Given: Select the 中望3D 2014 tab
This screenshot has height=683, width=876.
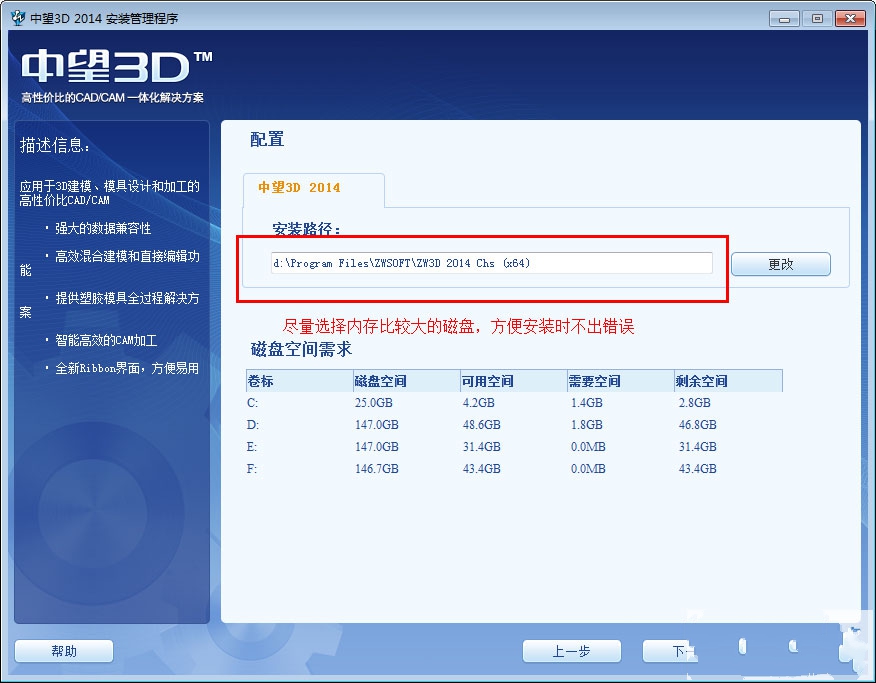Looking at the screenshot, I should (314, 190).
